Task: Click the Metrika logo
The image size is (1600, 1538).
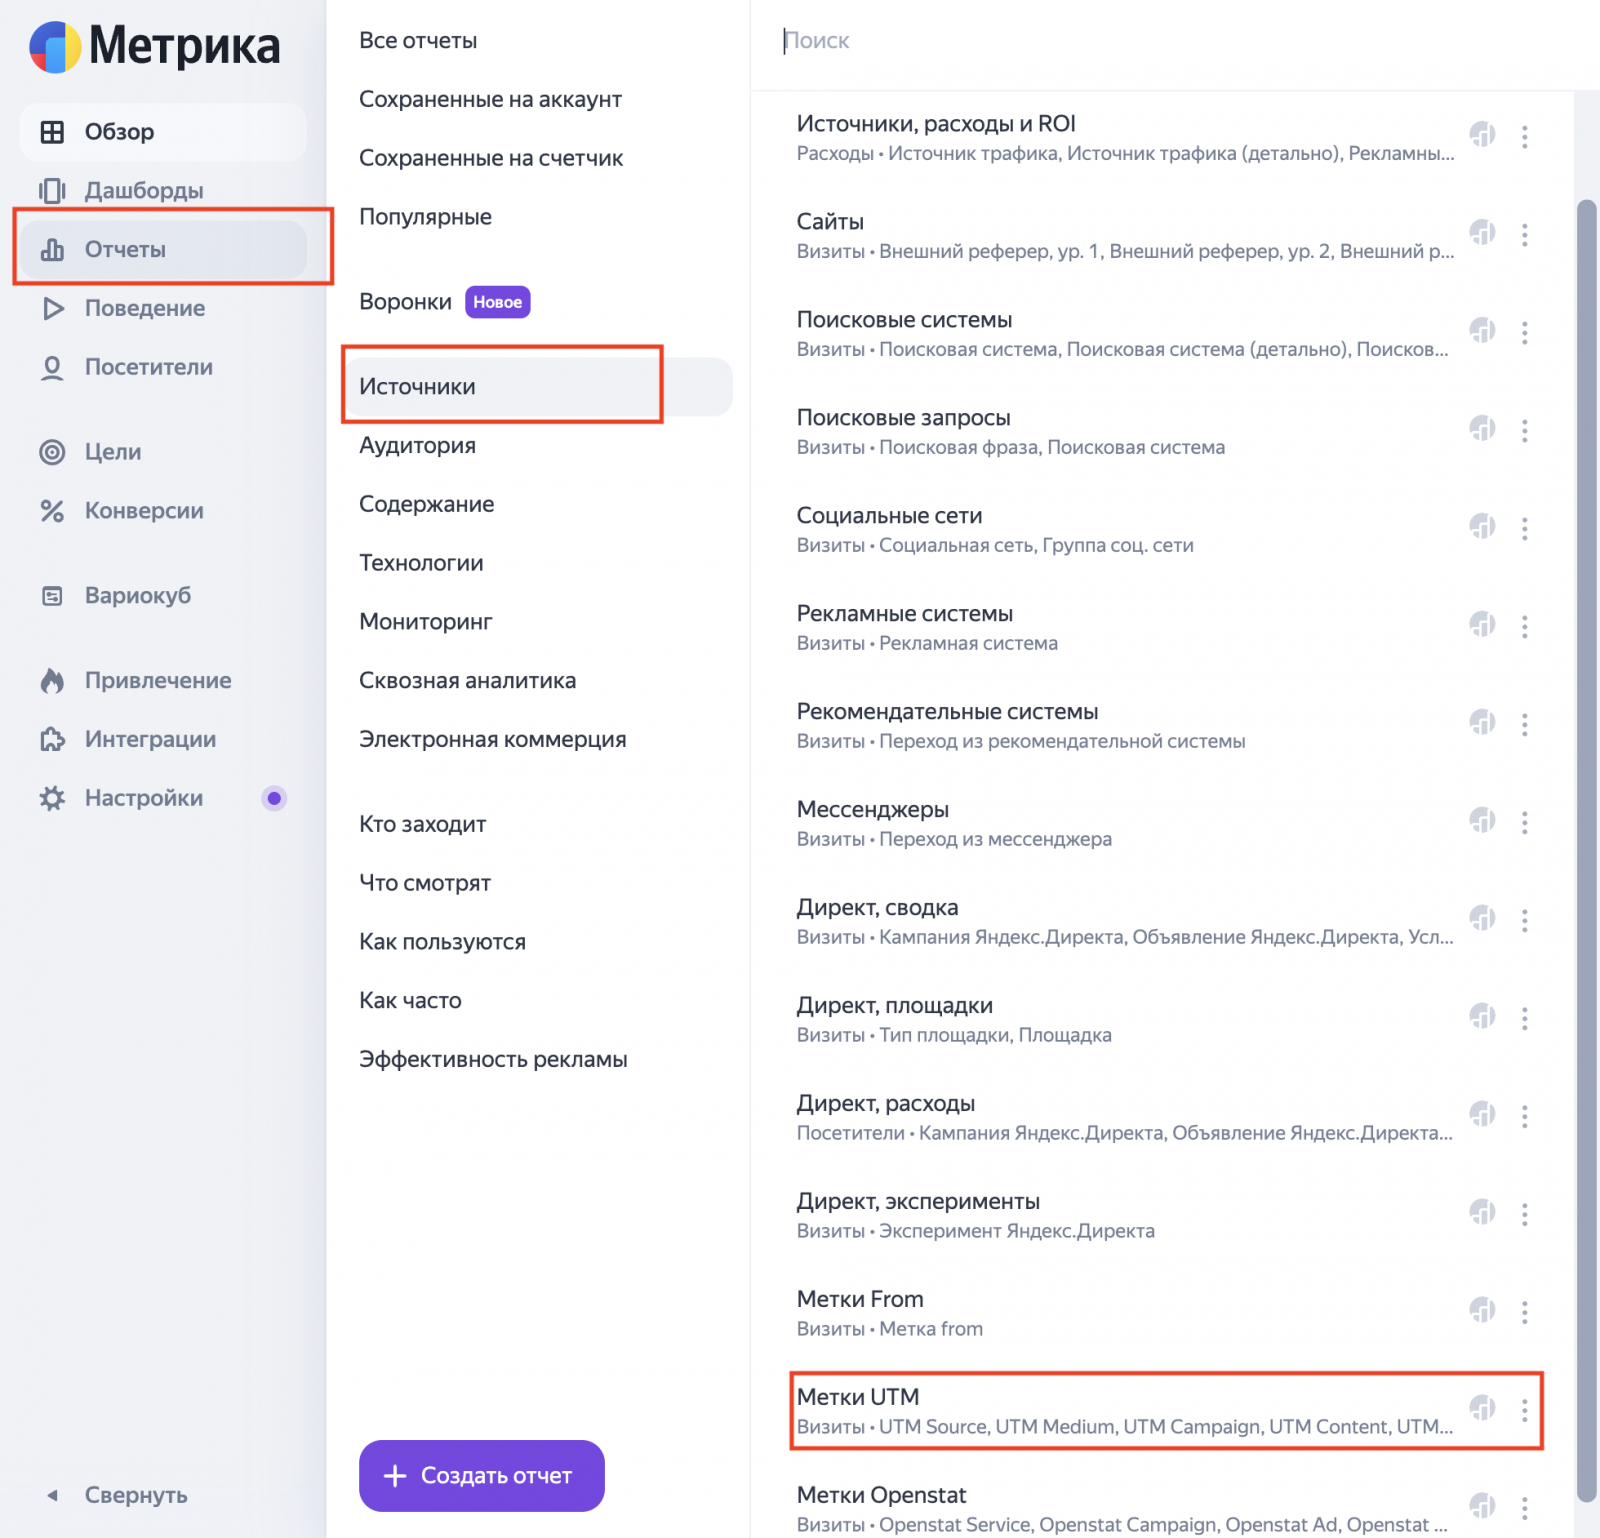Action: click(155, 46)
